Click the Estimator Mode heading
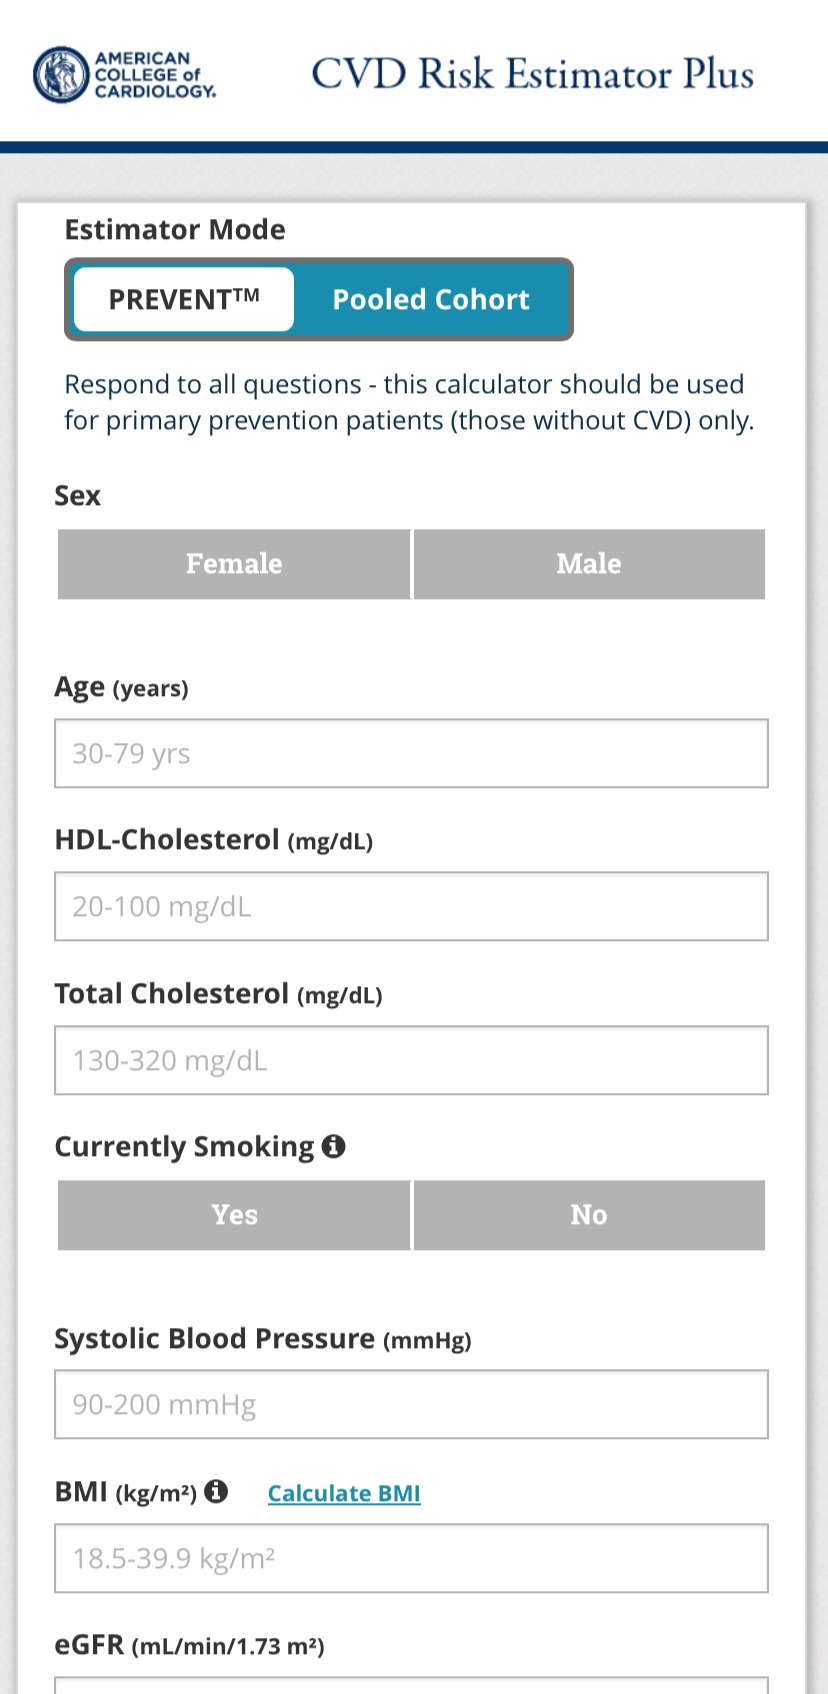 point(175,230)
